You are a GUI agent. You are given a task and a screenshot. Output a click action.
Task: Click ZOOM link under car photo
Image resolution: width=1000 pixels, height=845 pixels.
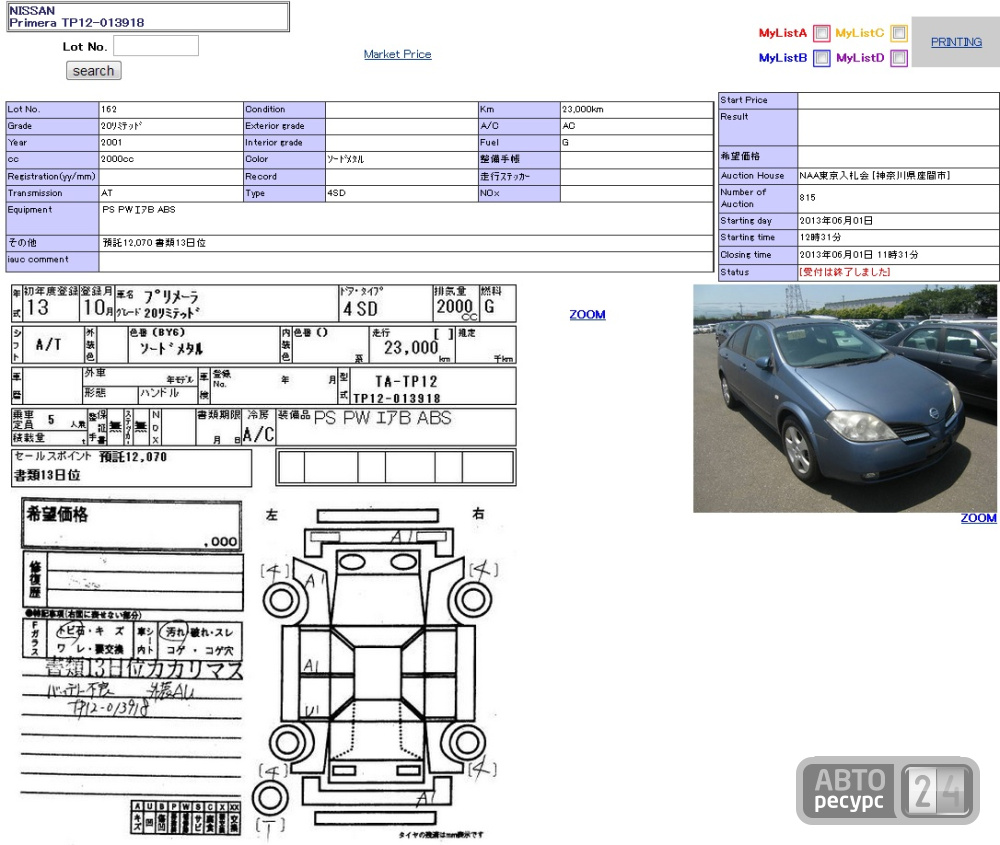tap(978, 518)
